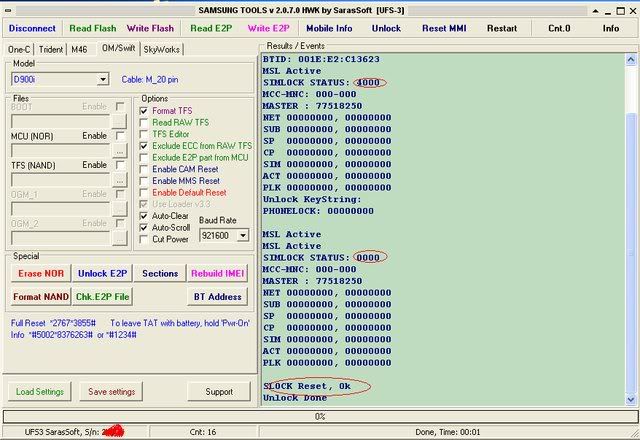Screen dimensions: 640x440
Task: Click 'BTID: 001E:E2:C13623' log line
Action: [x=321, y=59]
